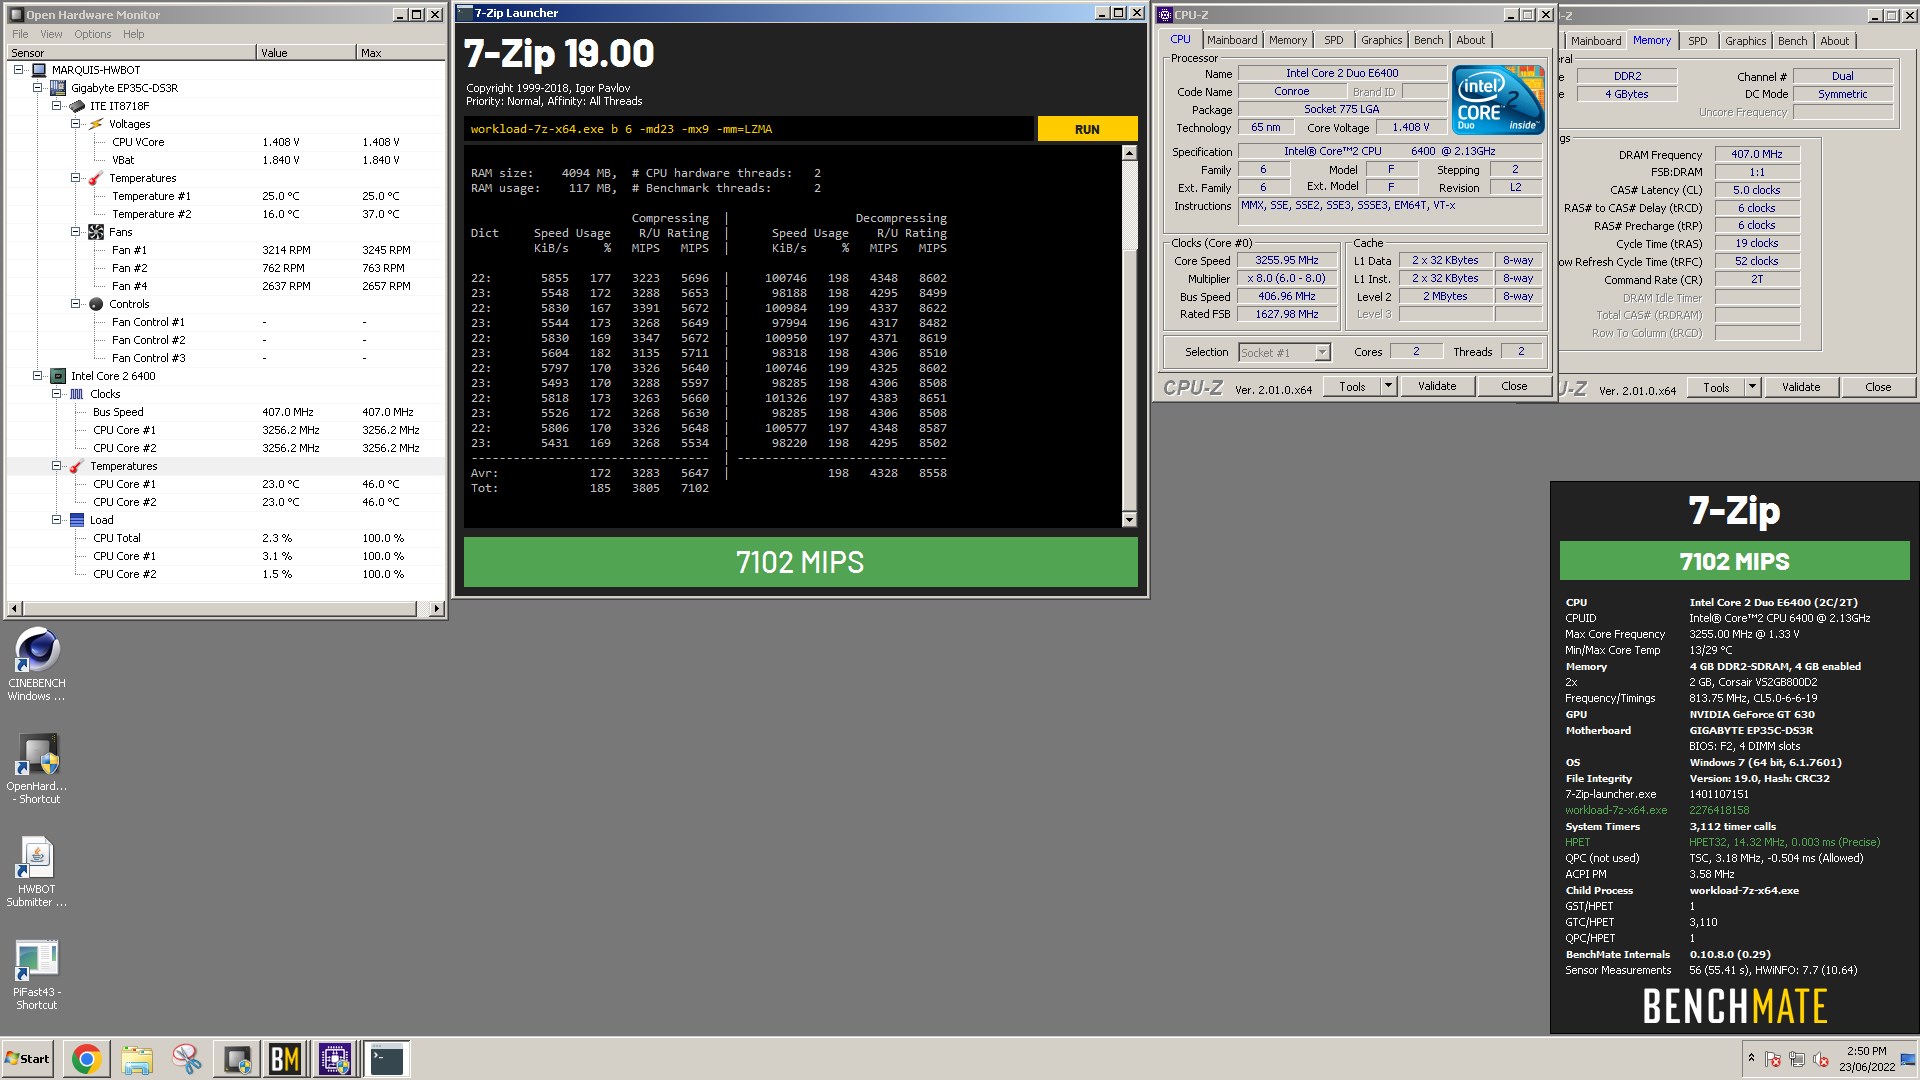1920x1080 pixels.
Task: Click Validate in rear CPU-Z window
Action: [x=1801, y=387]
